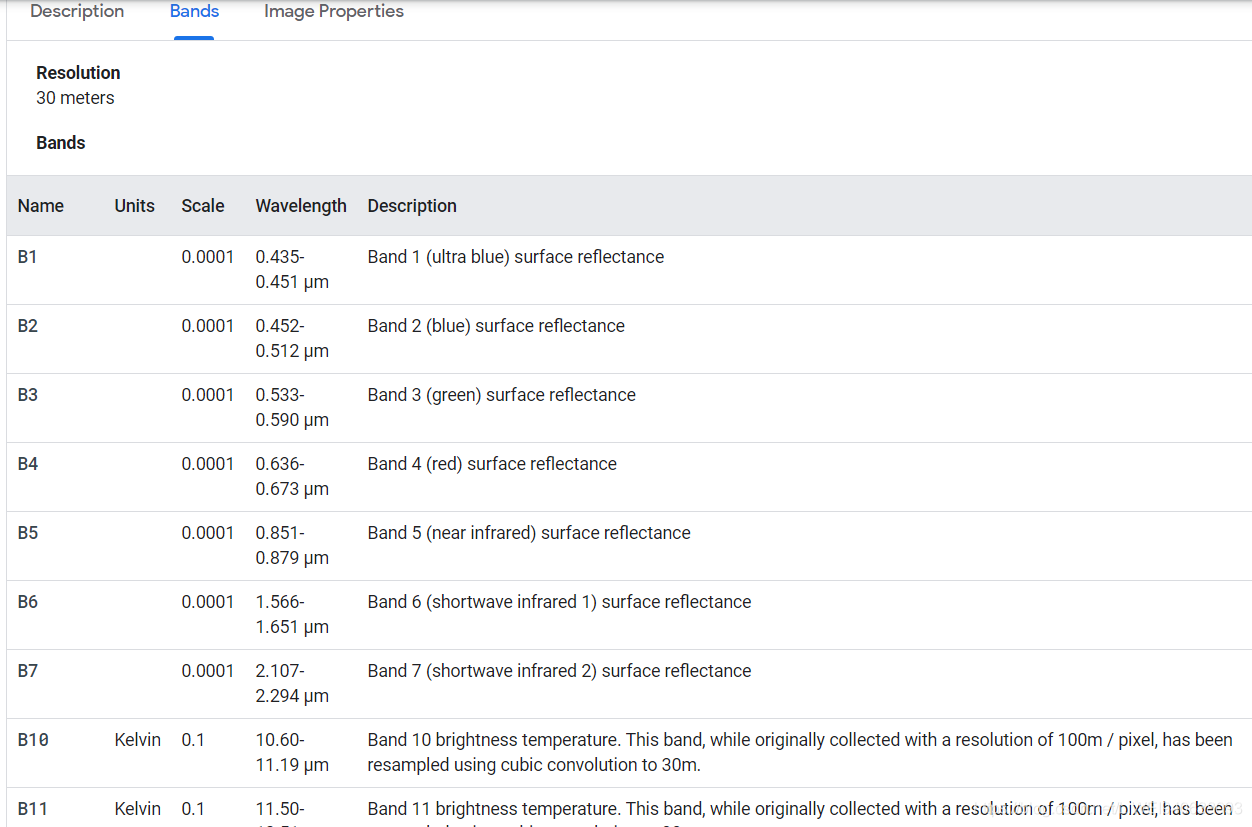The height and width of the screenshot is (827, 1252).
Task: Switch to the Description tab
Action: click(77, 12)
